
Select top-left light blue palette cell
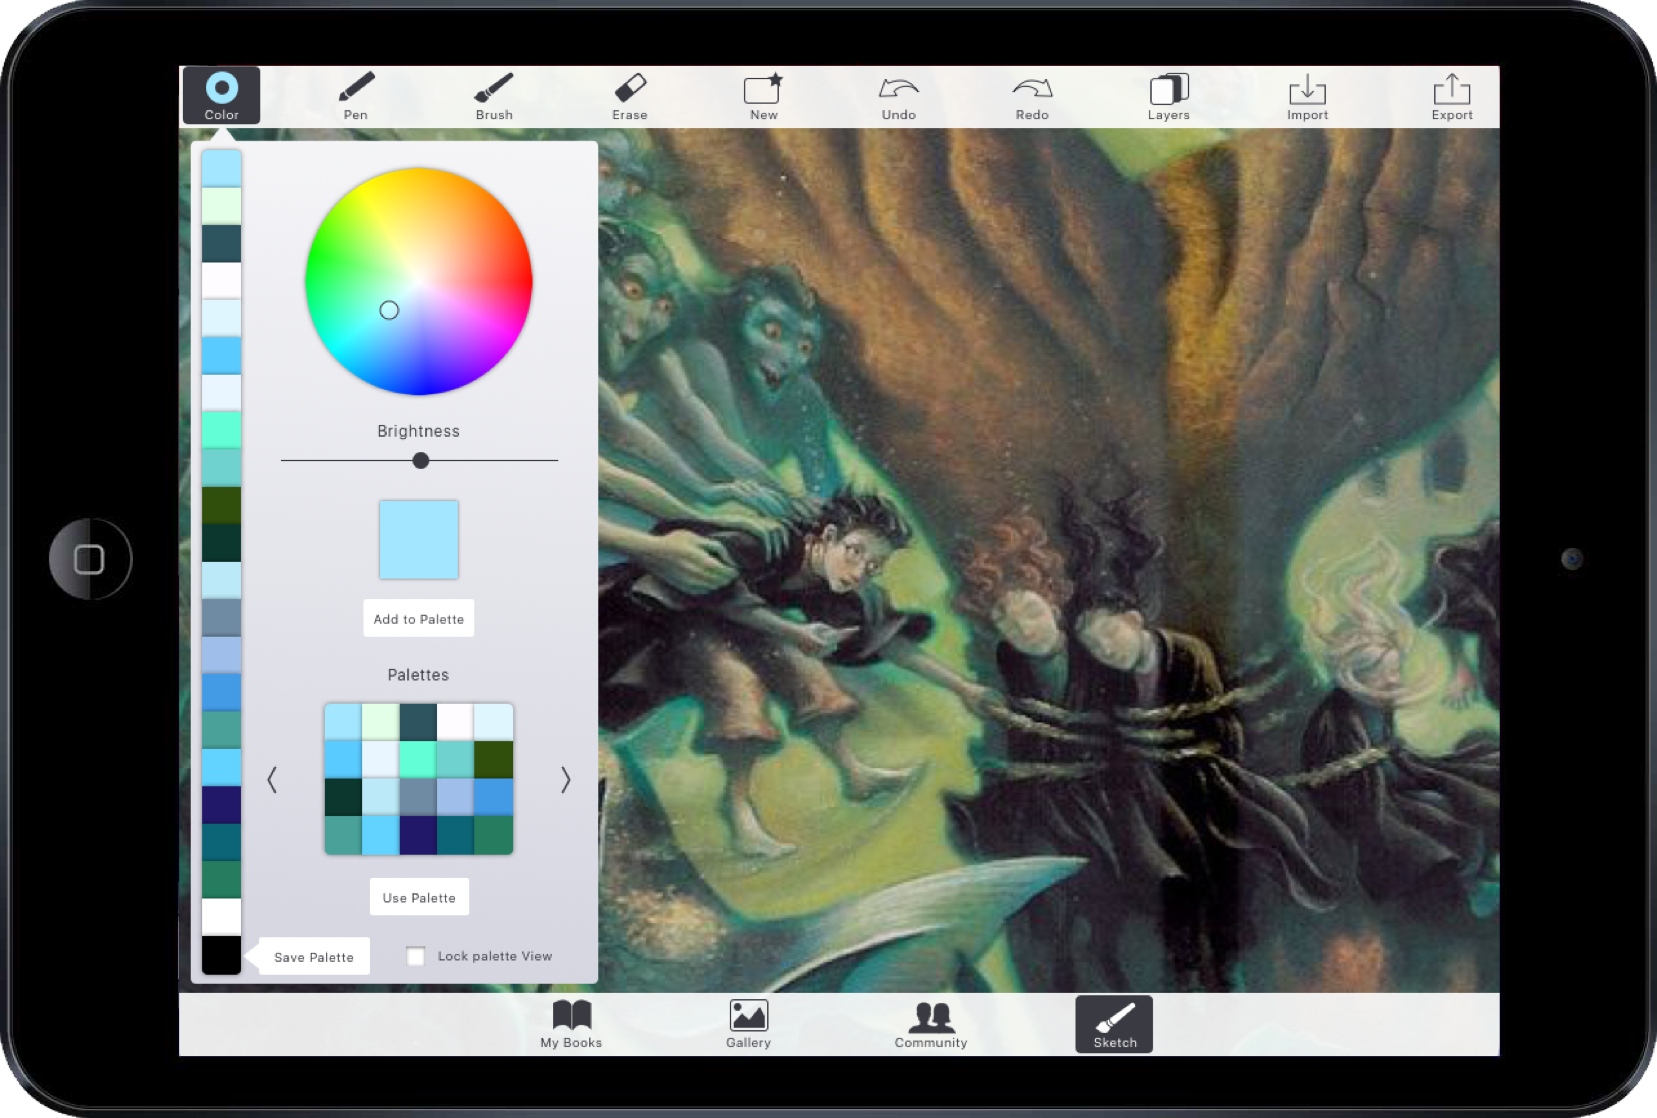click(x=343, y=722)
